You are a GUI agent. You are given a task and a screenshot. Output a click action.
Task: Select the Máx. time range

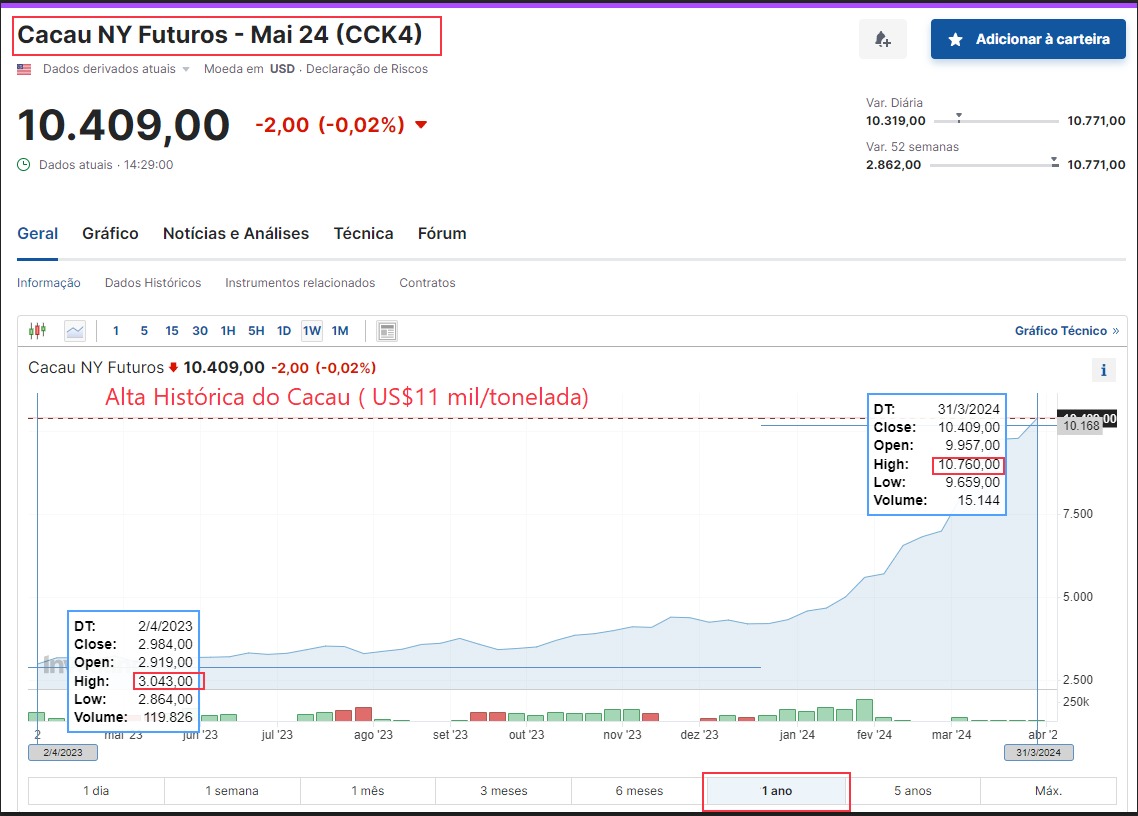[x=1047, y=791]
